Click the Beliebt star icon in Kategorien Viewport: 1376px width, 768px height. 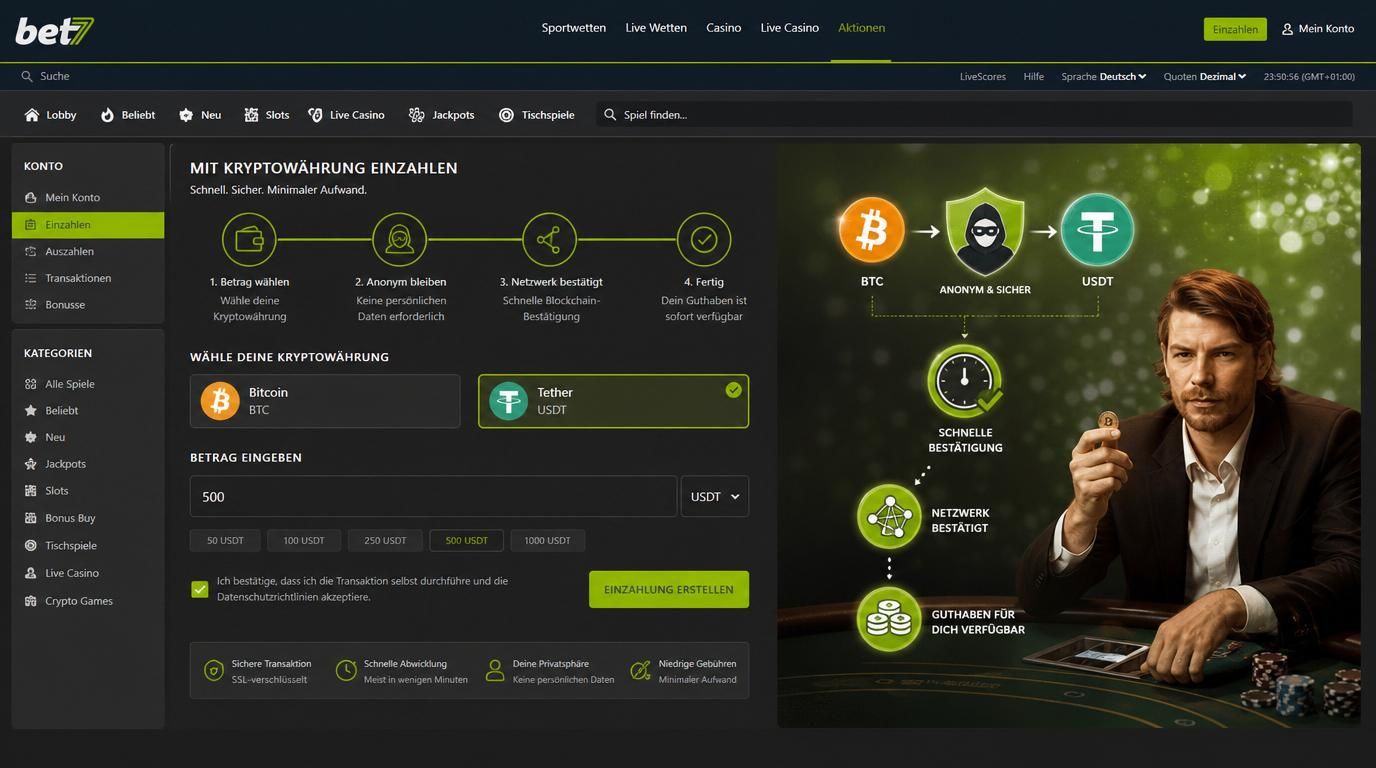[x=31, y=411]
